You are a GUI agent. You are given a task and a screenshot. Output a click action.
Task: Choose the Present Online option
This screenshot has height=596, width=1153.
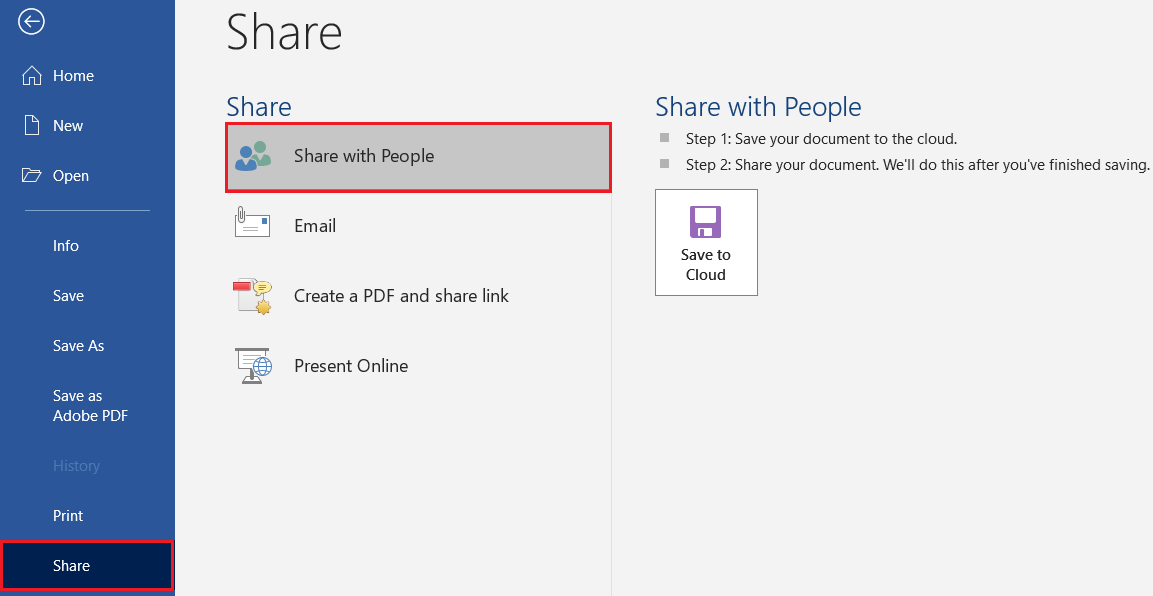coord(418,365)
